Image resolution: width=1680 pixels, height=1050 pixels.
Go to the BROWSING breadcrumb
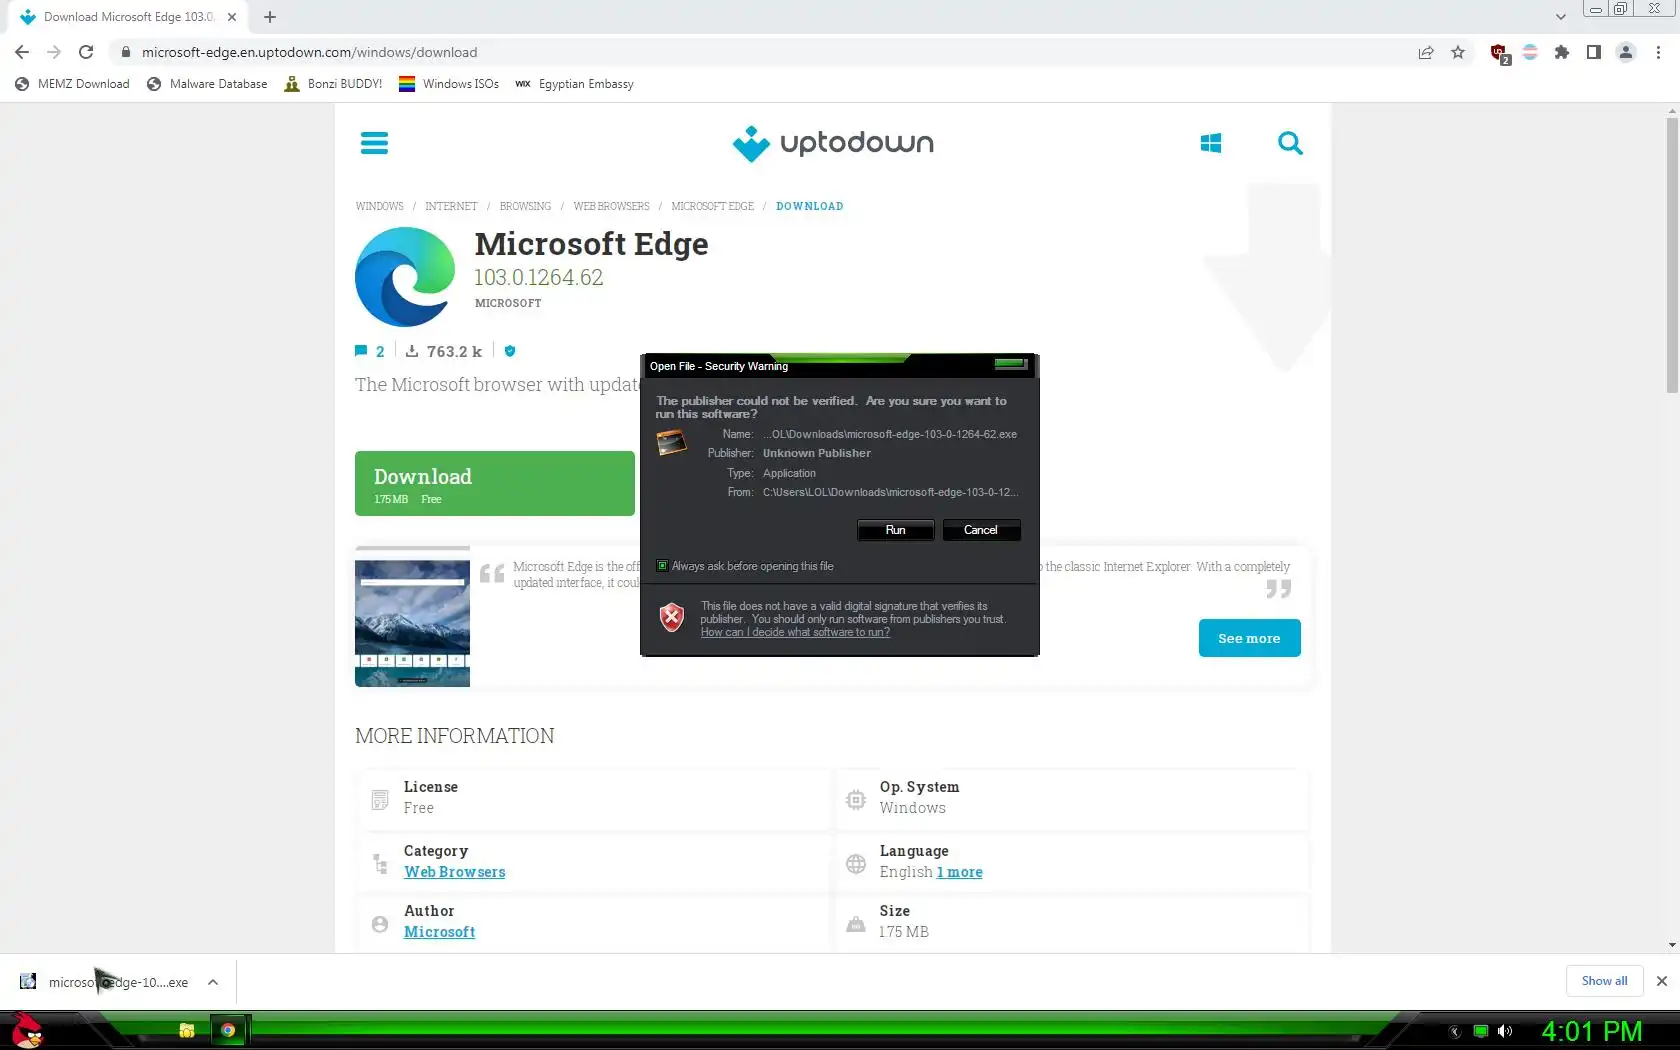click(x=525, y=206)
